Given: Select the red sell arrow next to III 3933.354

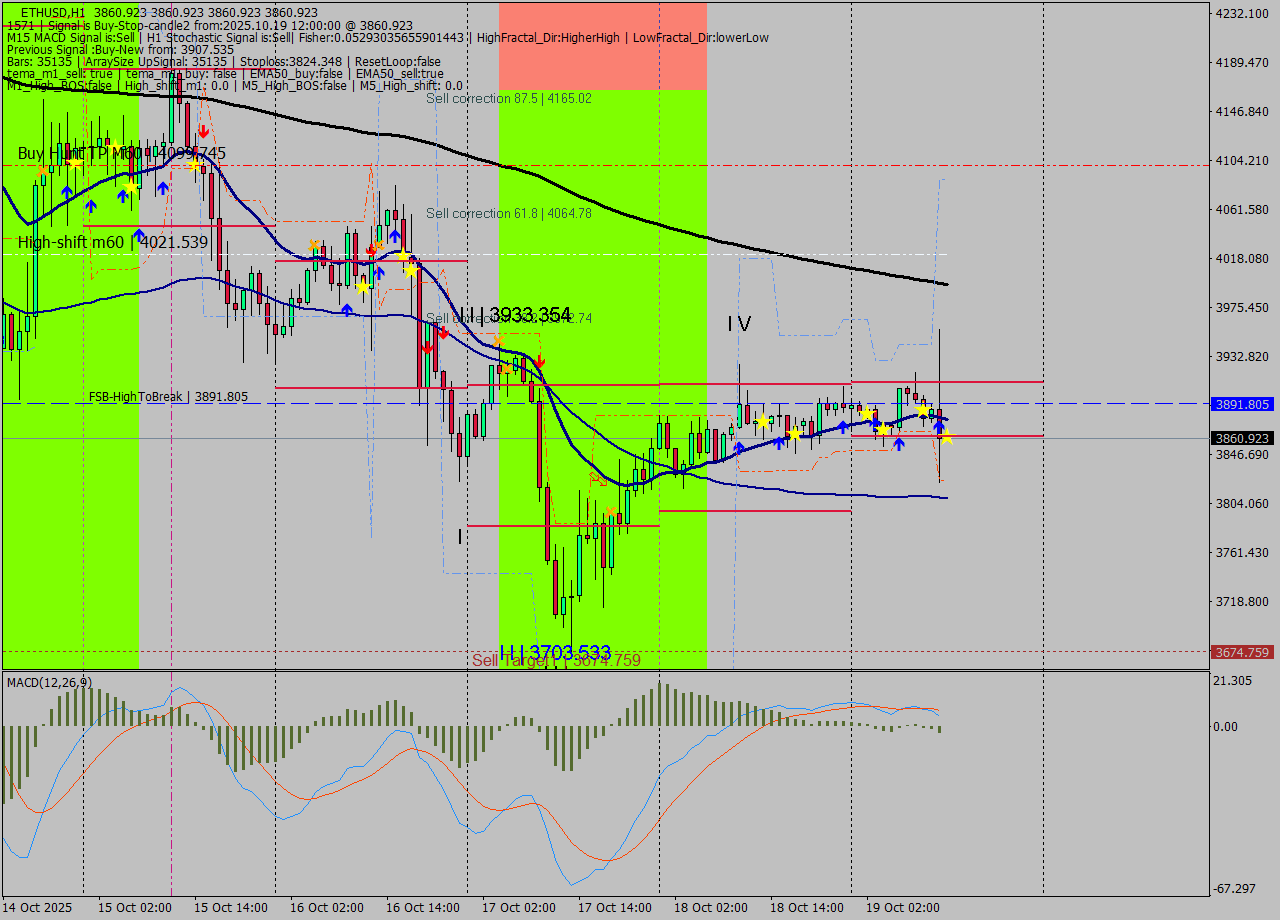Looking at the screenshot, I should (x=539, y=360).
